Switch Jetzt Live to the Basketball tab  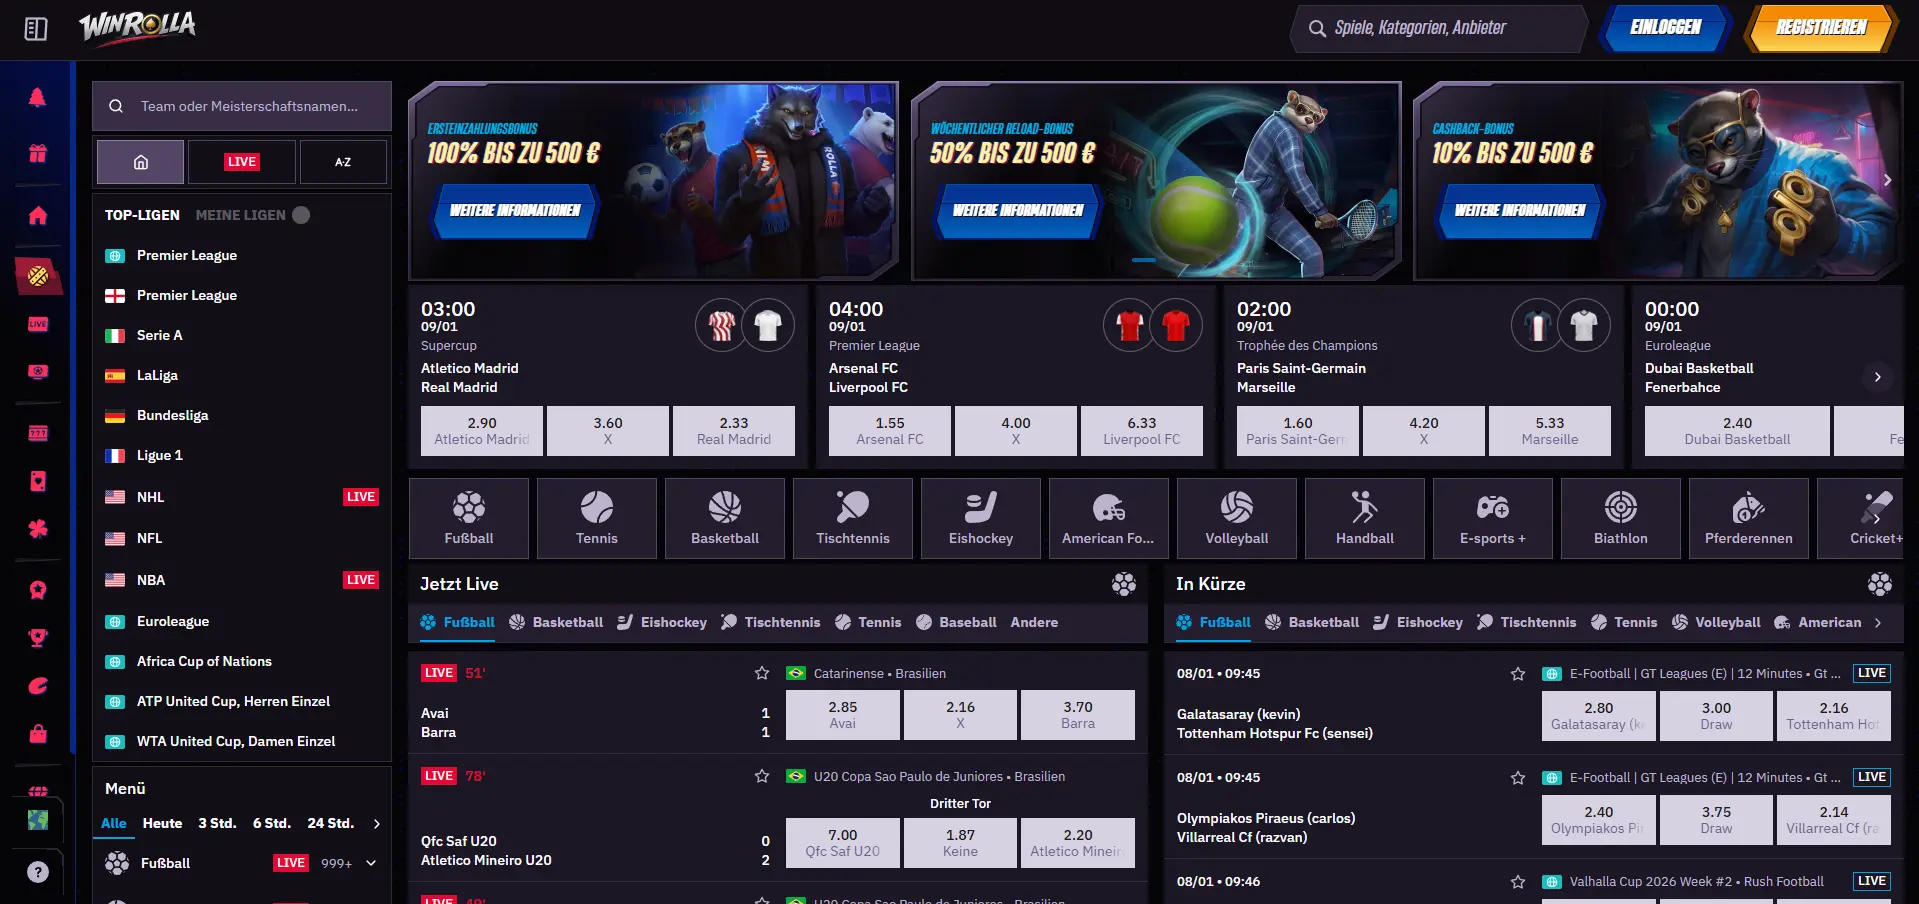(x=556, y=622)
